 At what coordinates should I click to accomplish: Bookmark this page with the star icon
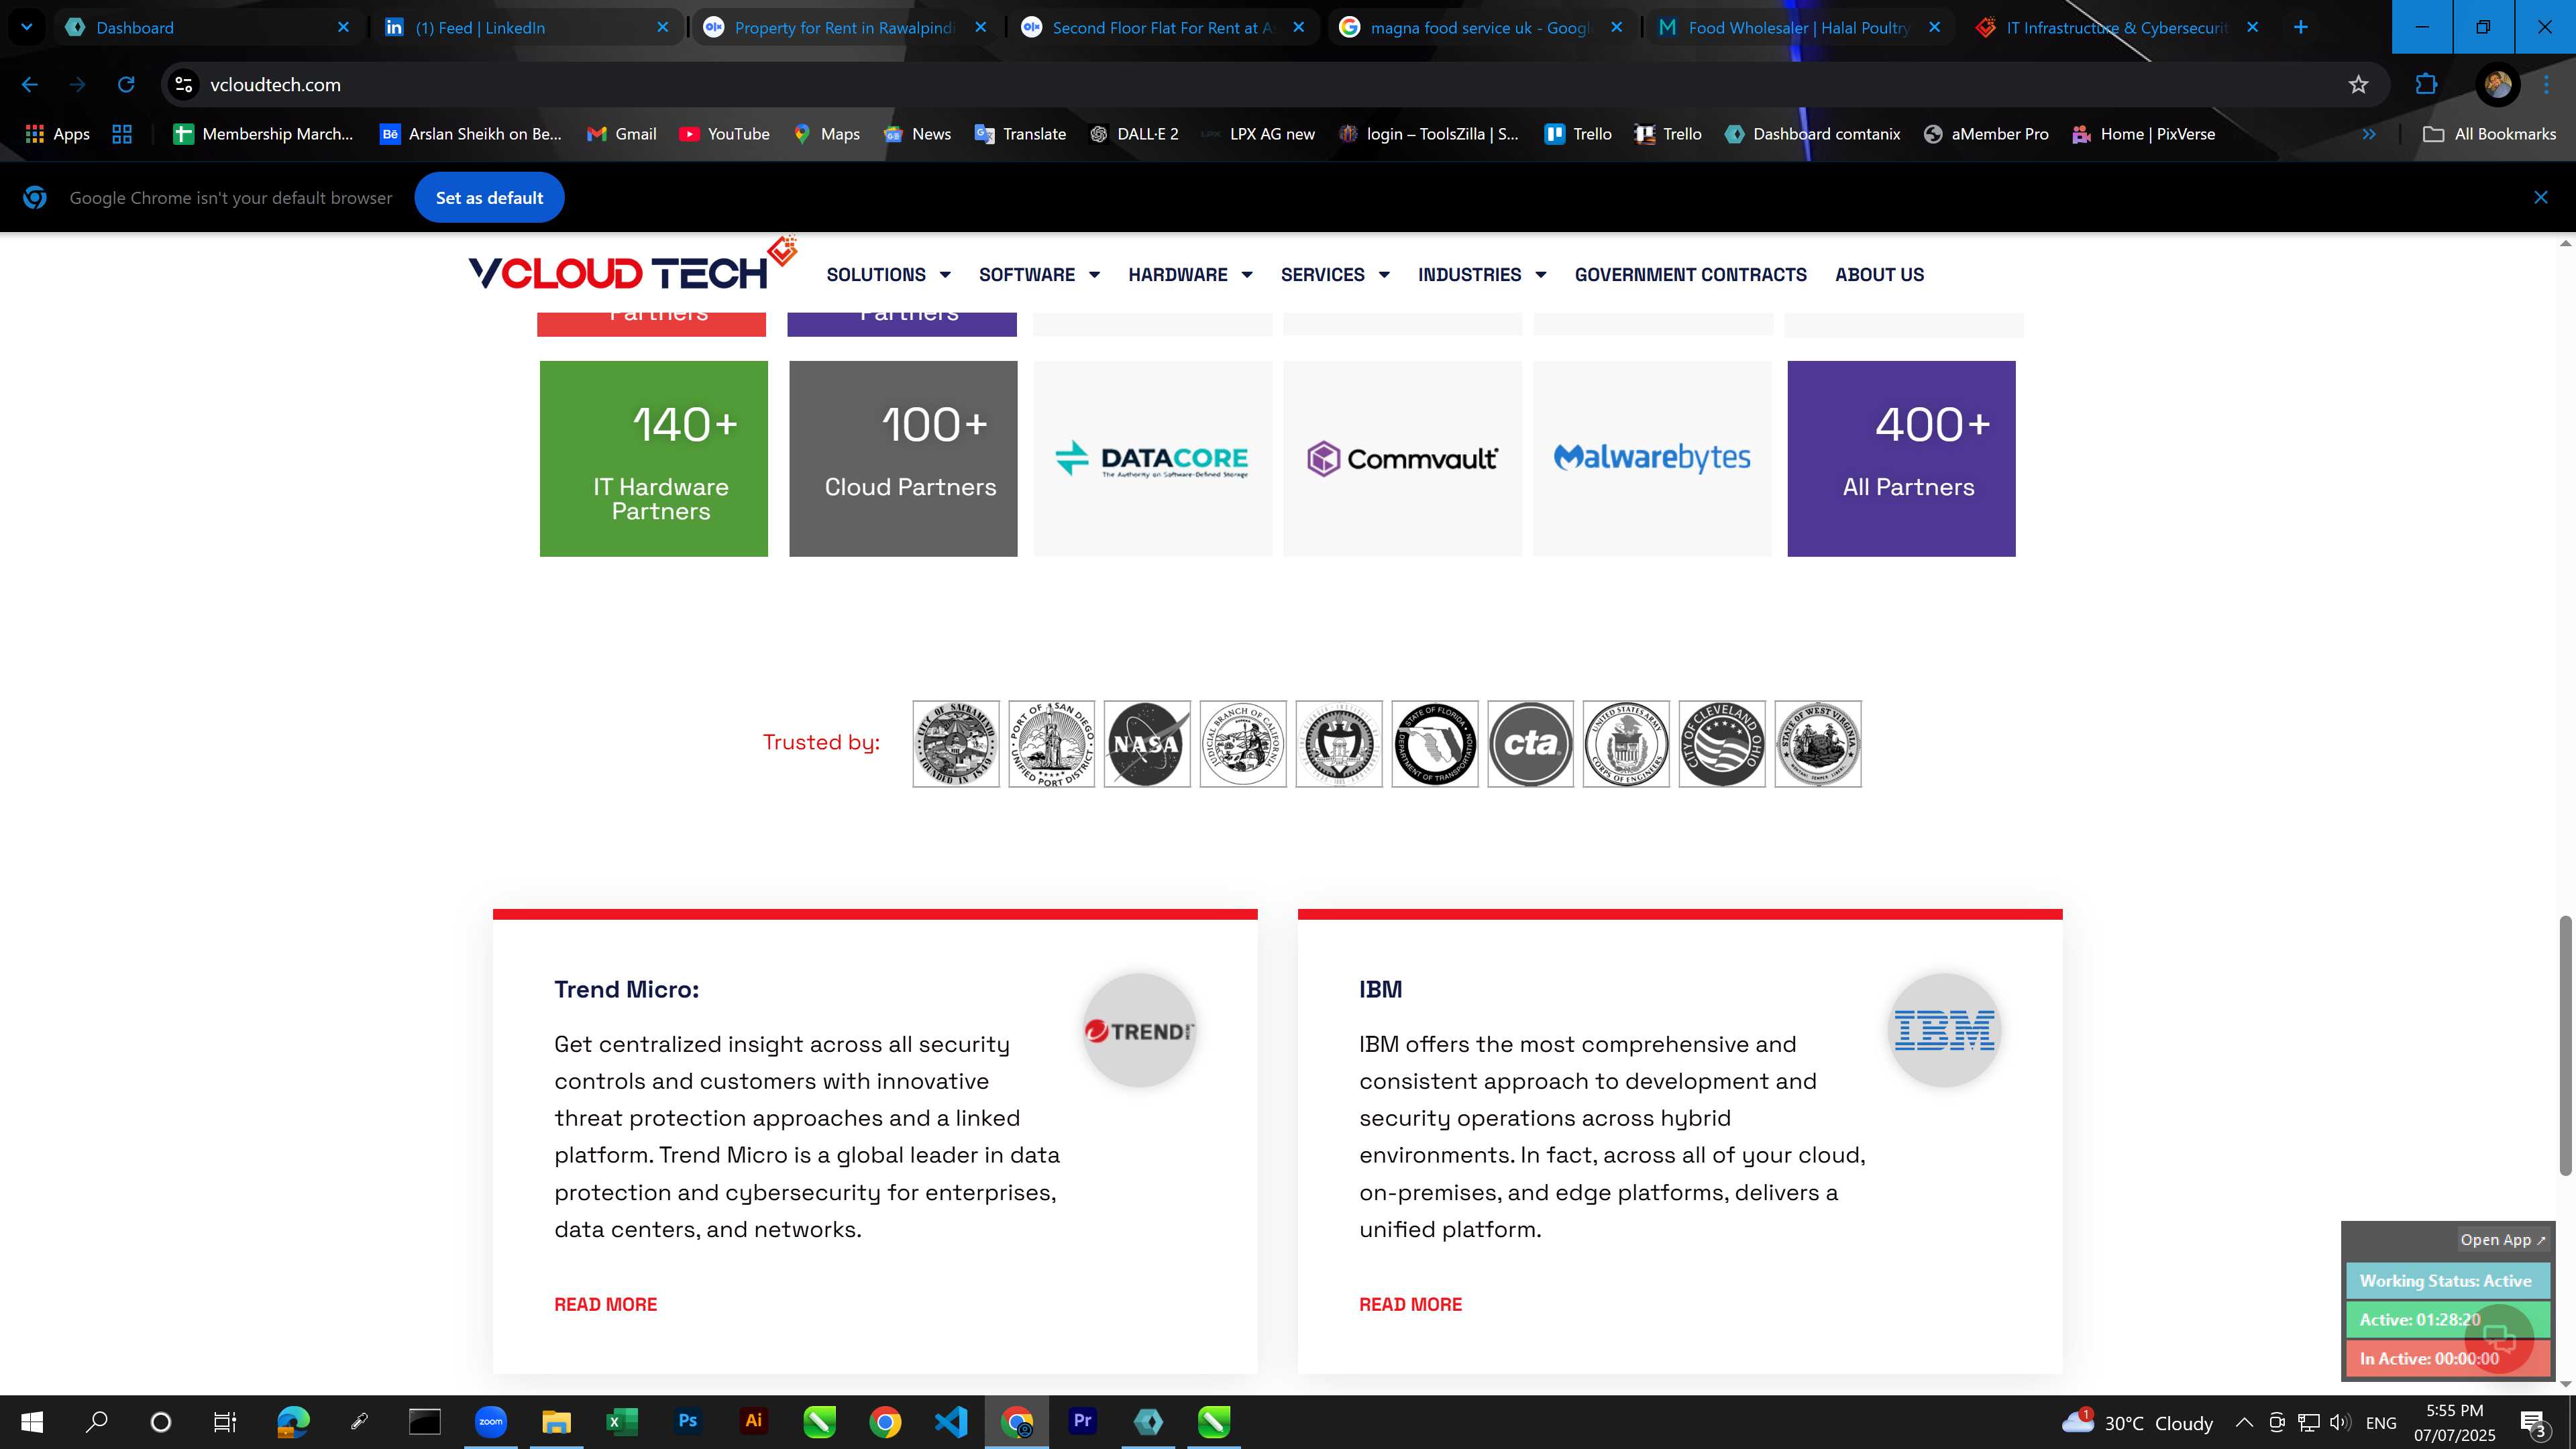[2358, 85]
